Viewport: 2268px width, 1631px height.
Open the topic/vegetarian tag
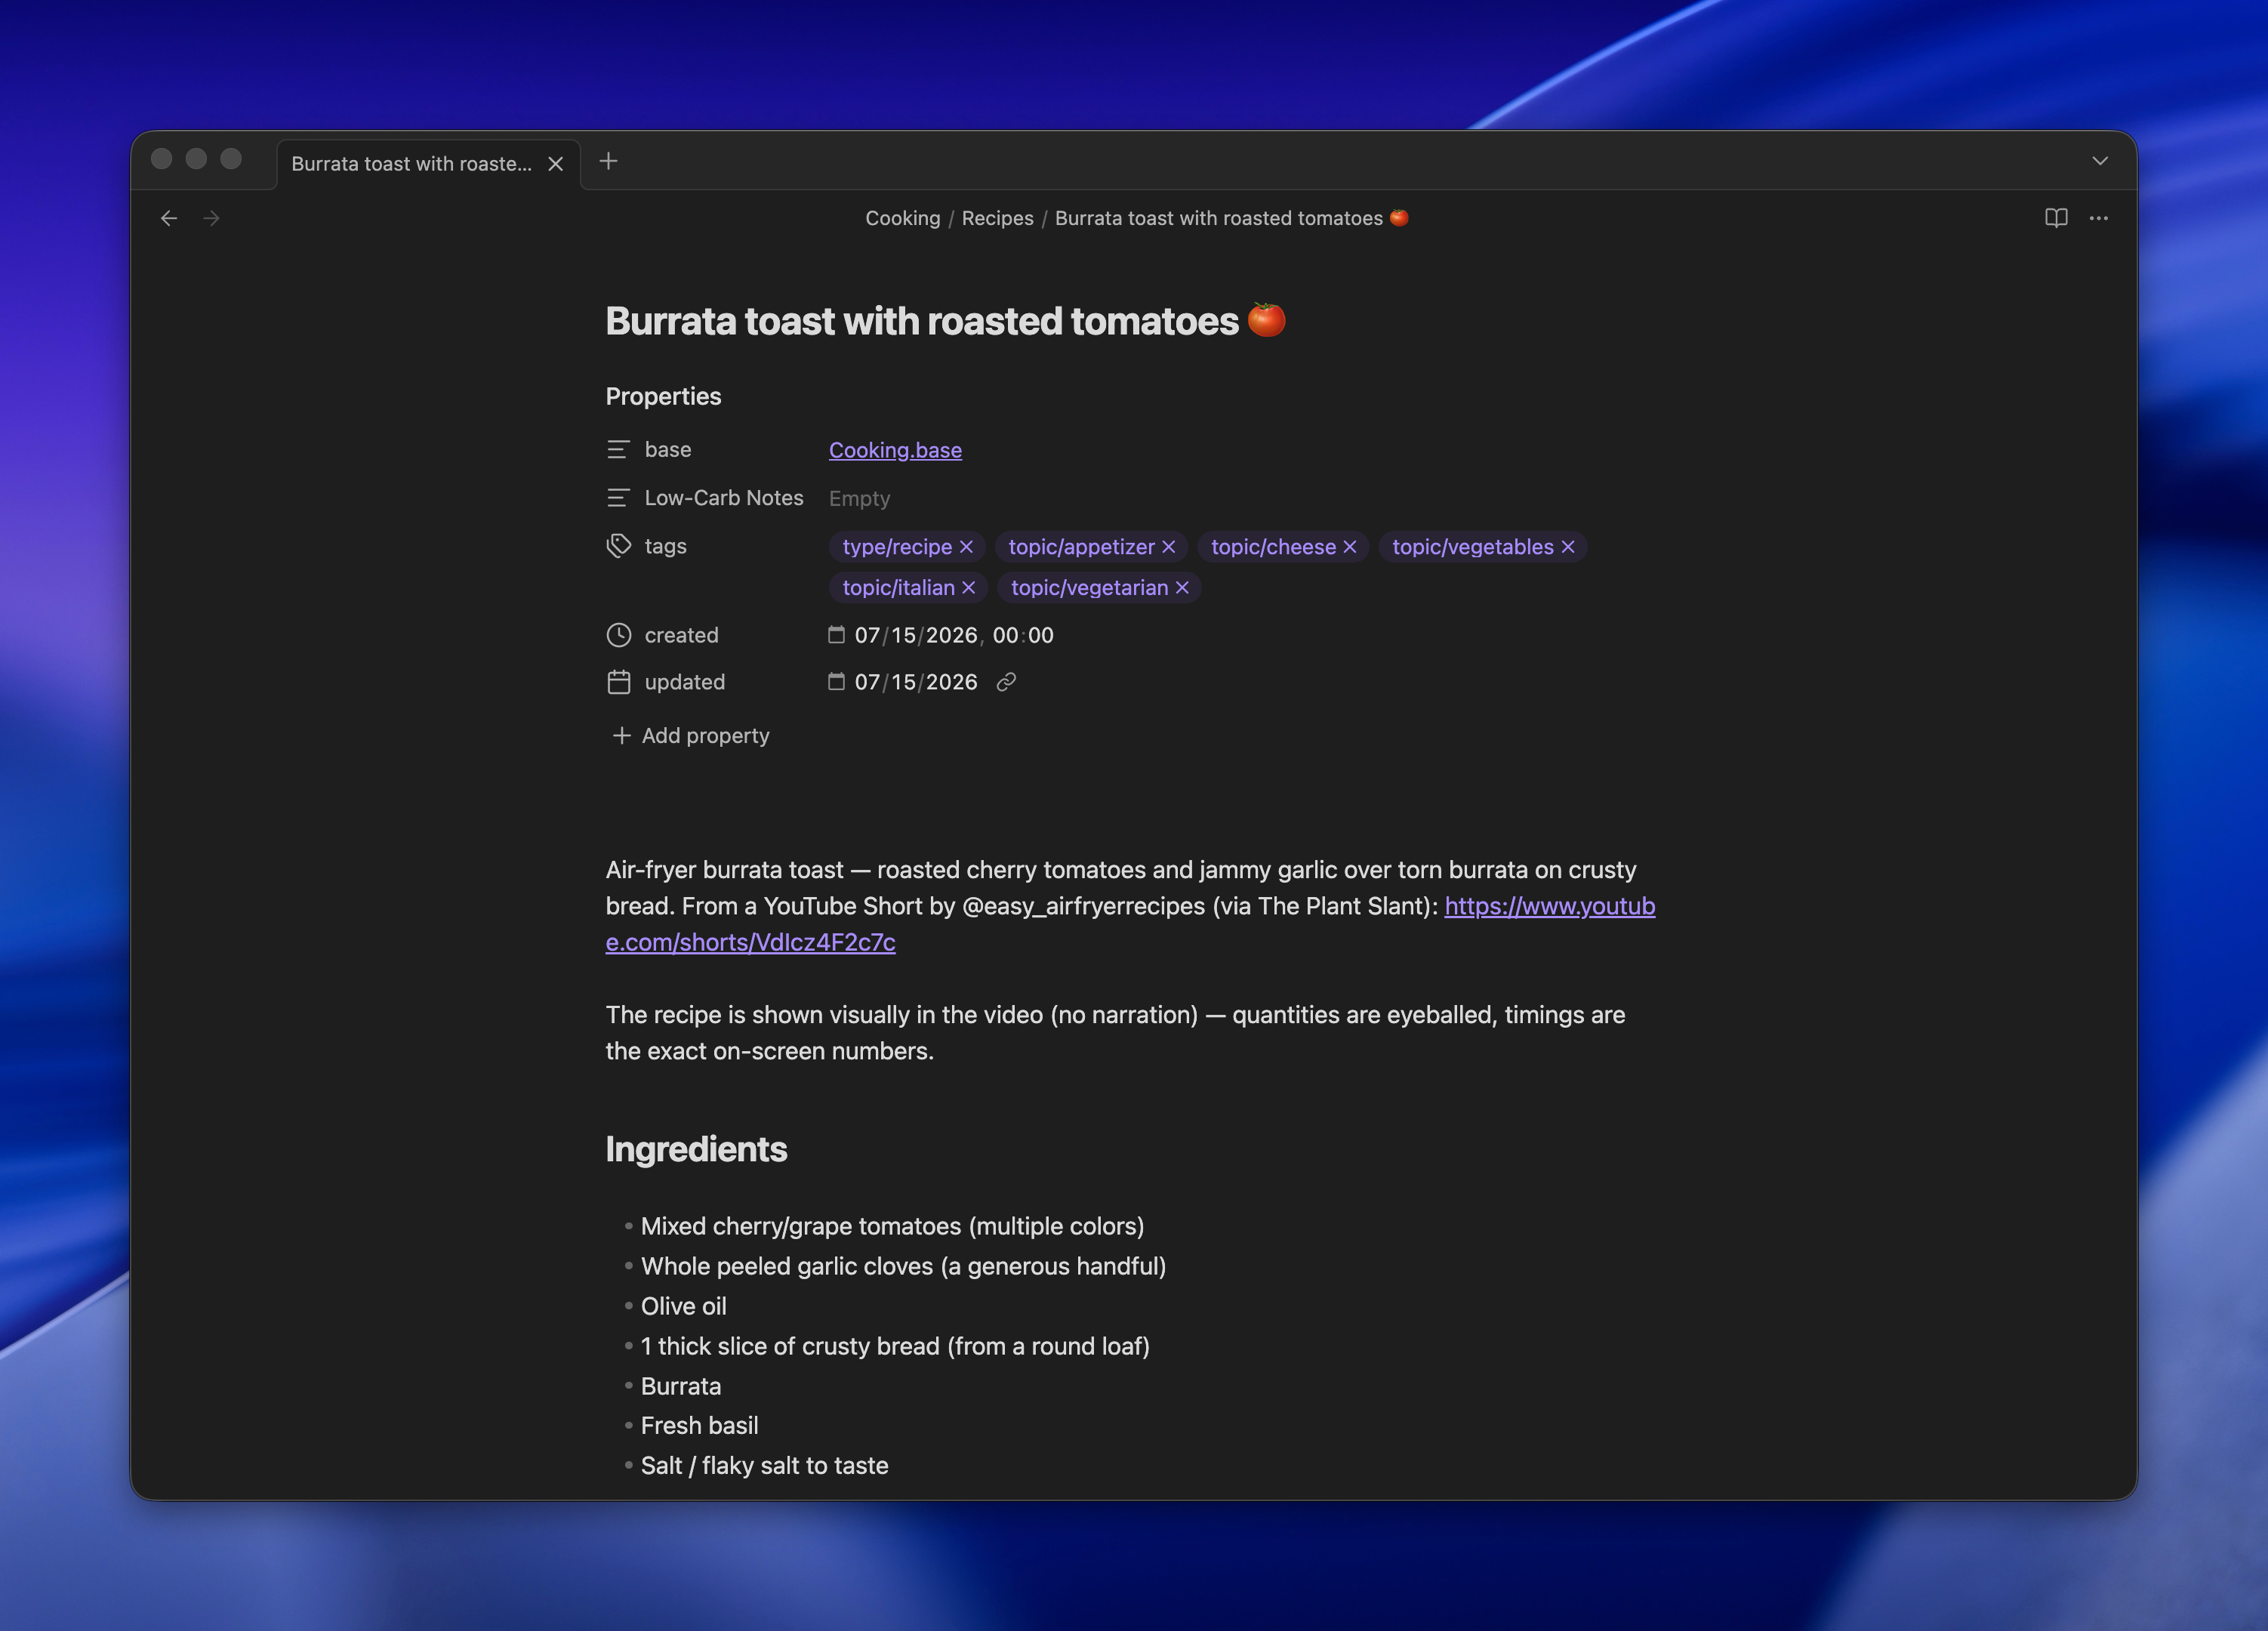tap(1089, 588)
